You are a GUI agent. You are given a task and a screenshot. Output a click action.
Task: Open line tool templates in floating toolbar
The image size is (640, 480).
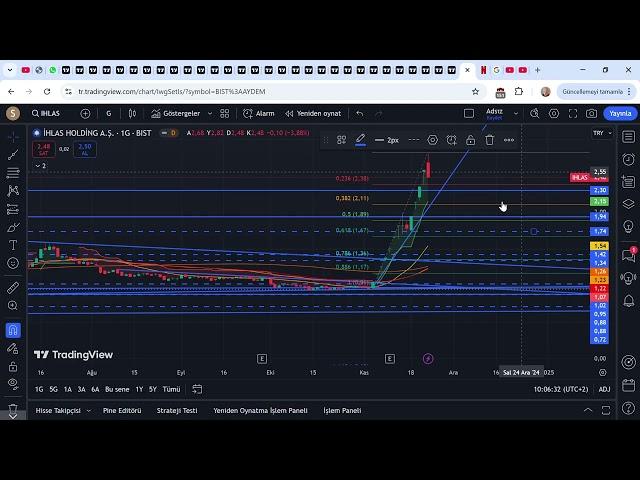[342, 140]
